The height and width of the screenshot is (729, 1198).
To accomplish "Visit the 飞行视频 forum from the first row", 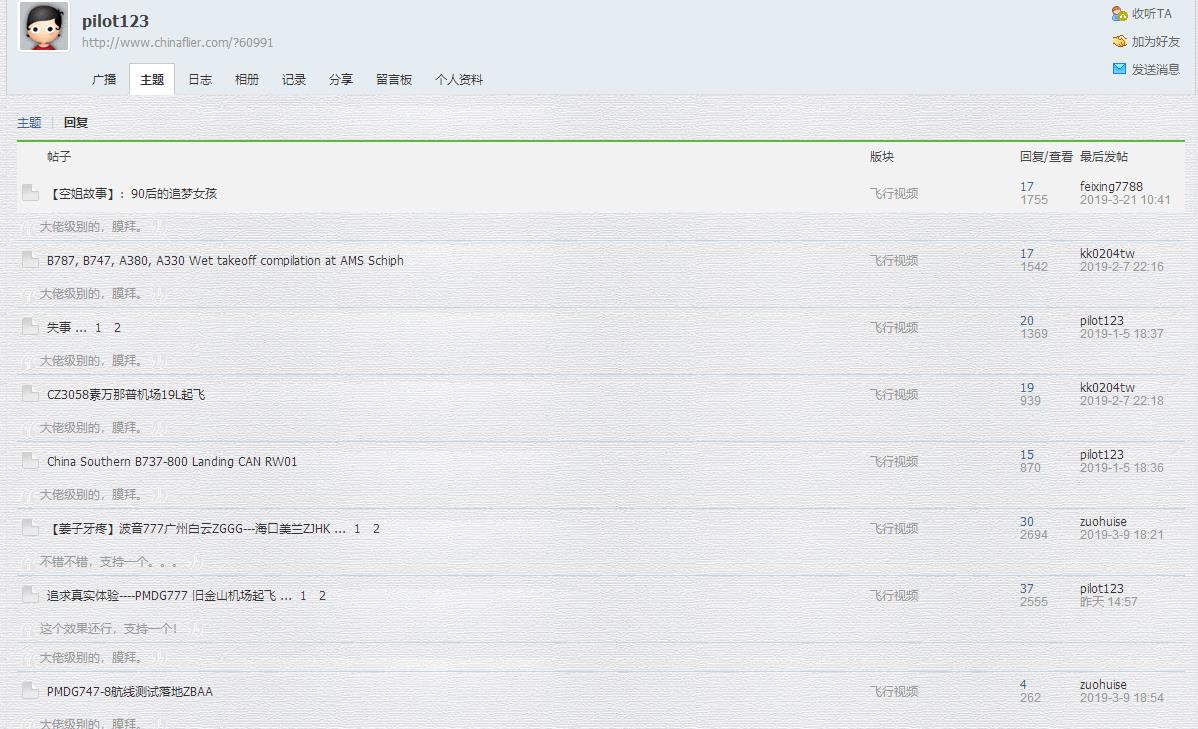I will [893, 193].
